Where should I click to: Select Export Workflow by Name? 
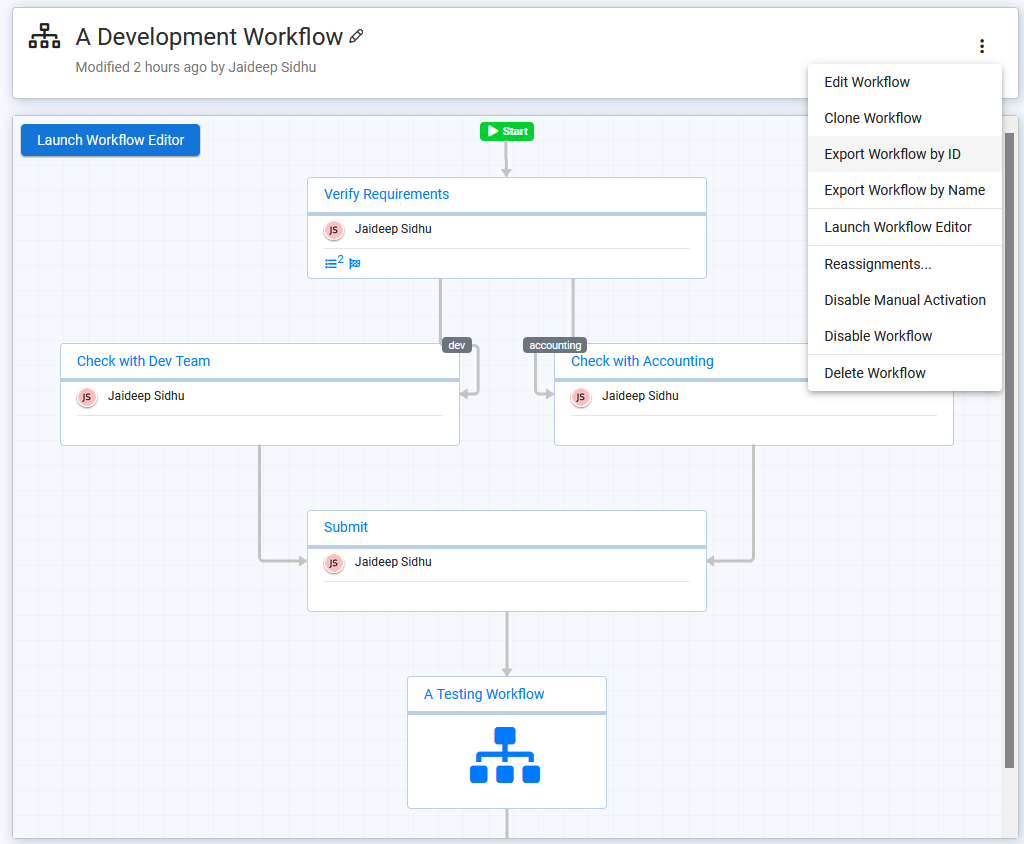point(904,190)
